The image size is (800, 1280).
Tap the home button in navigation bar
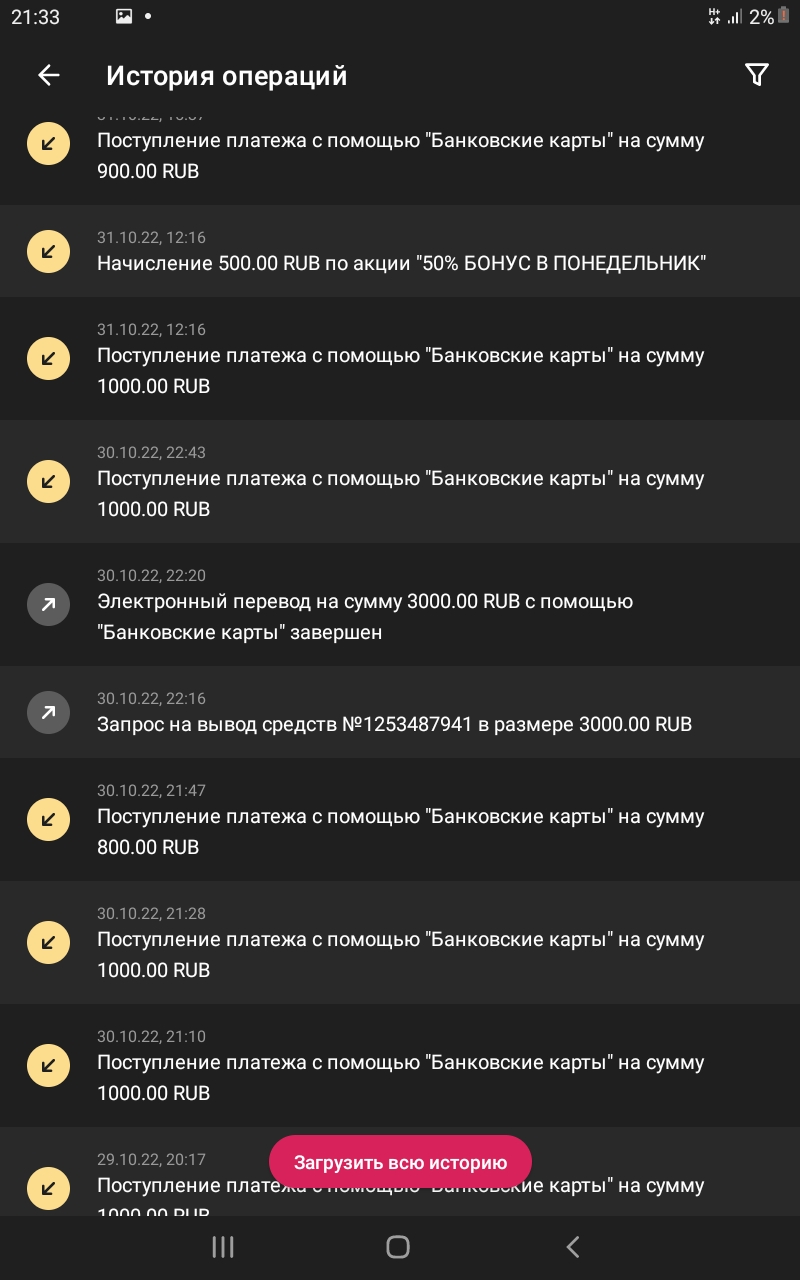(399, 1247)
